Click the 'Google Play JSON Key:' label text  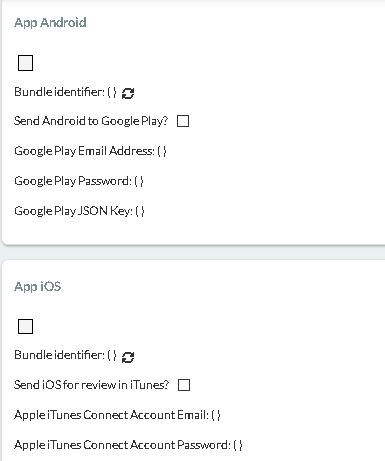pos(74,211)
